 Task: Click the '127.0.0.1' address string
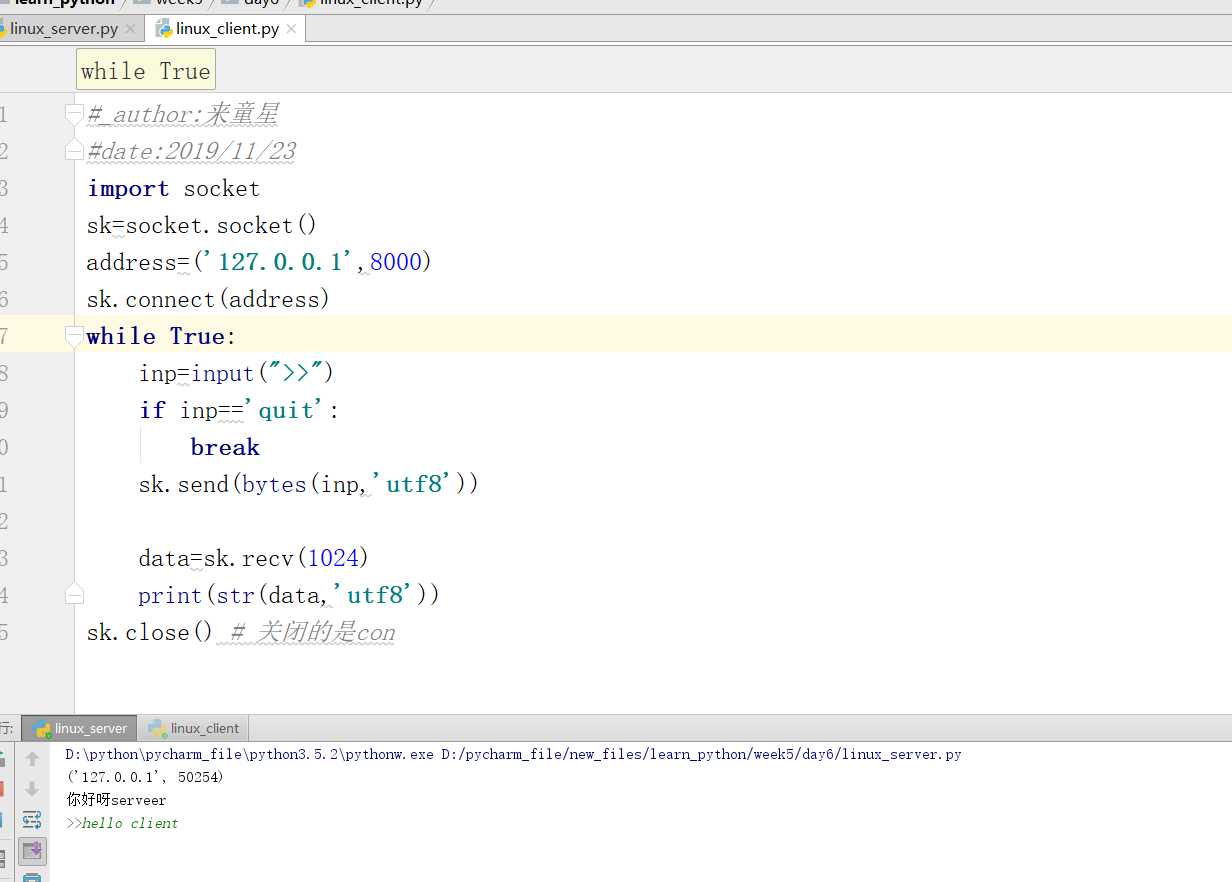pyautogui.click(x=279, y=262)
